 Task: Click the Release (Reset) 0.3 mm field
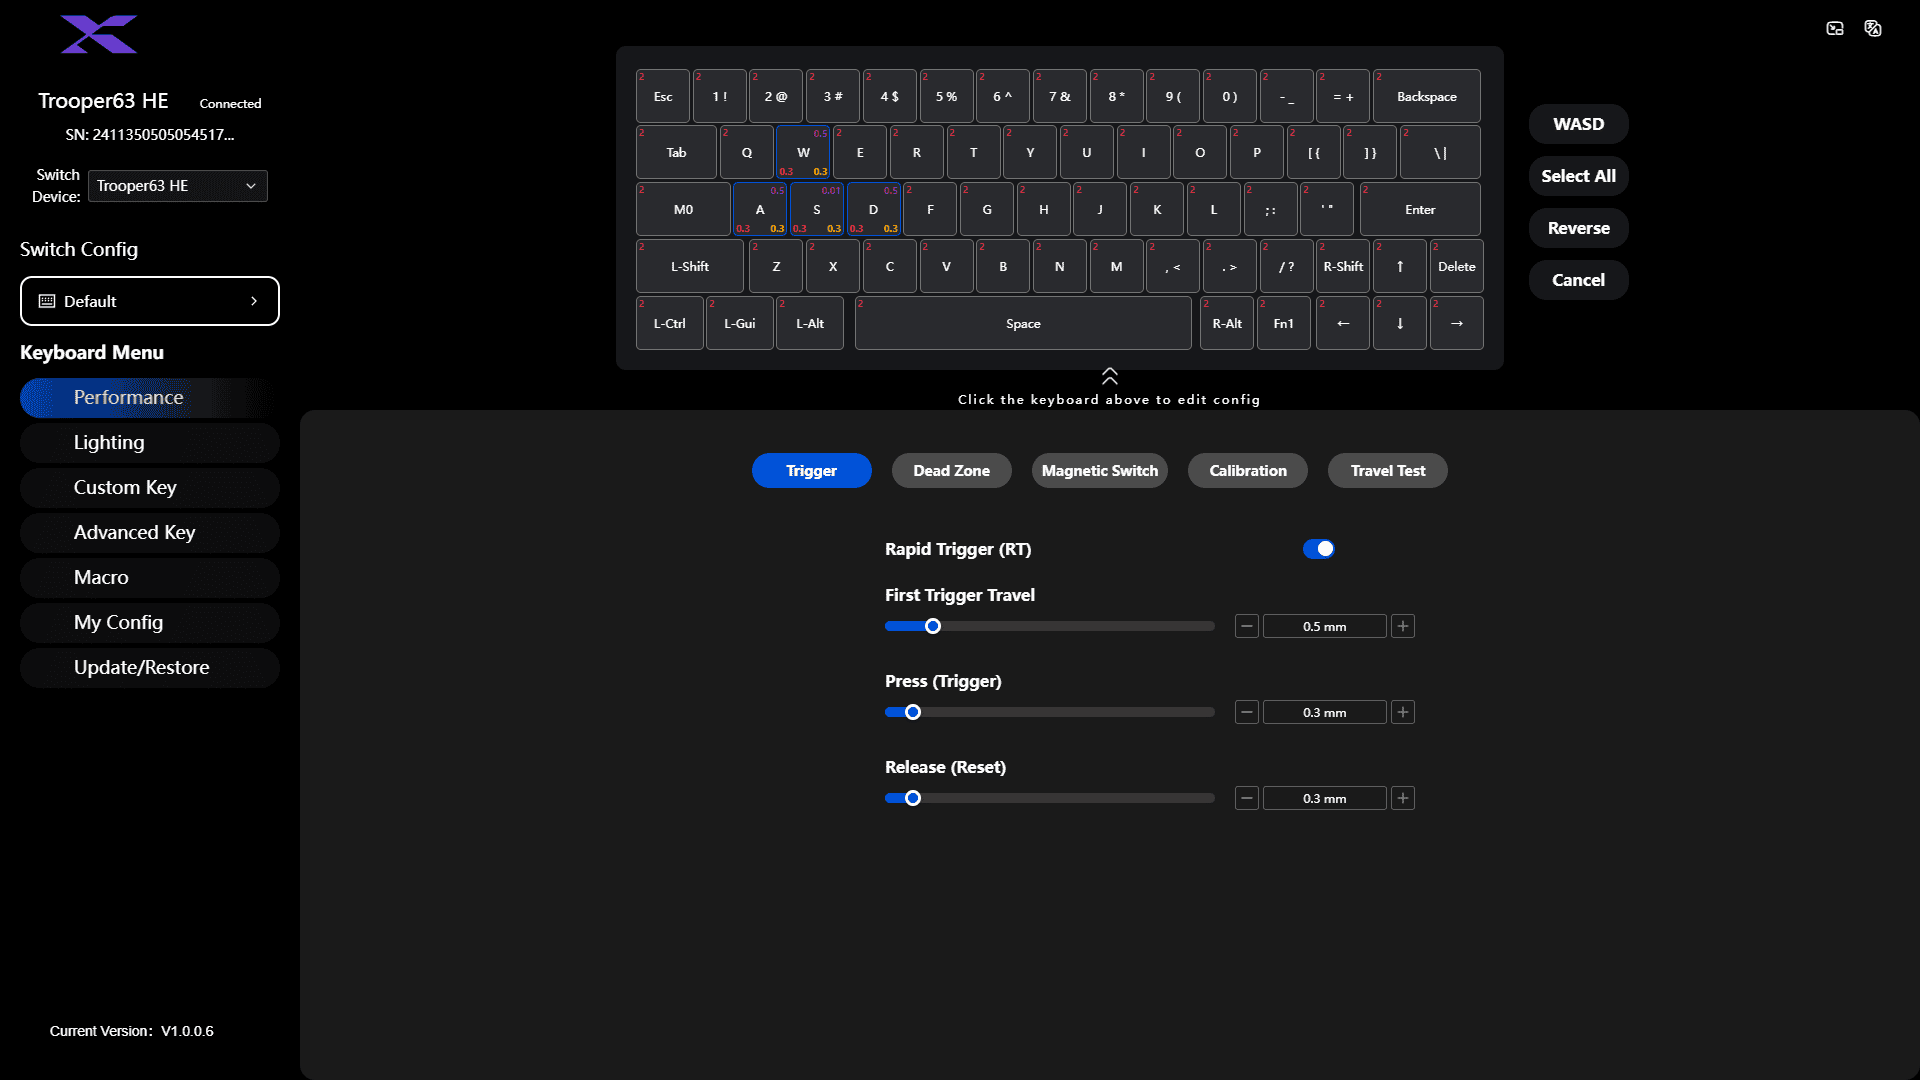[x=1325, y=798]
